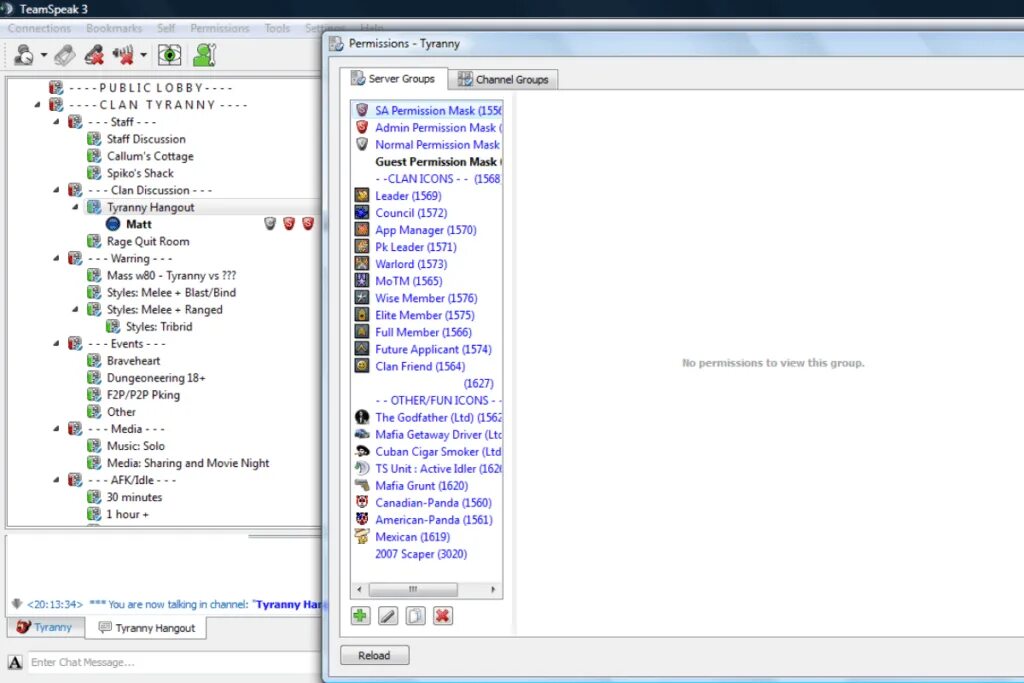Select the Leader (1569) group icon

(362, 195)
